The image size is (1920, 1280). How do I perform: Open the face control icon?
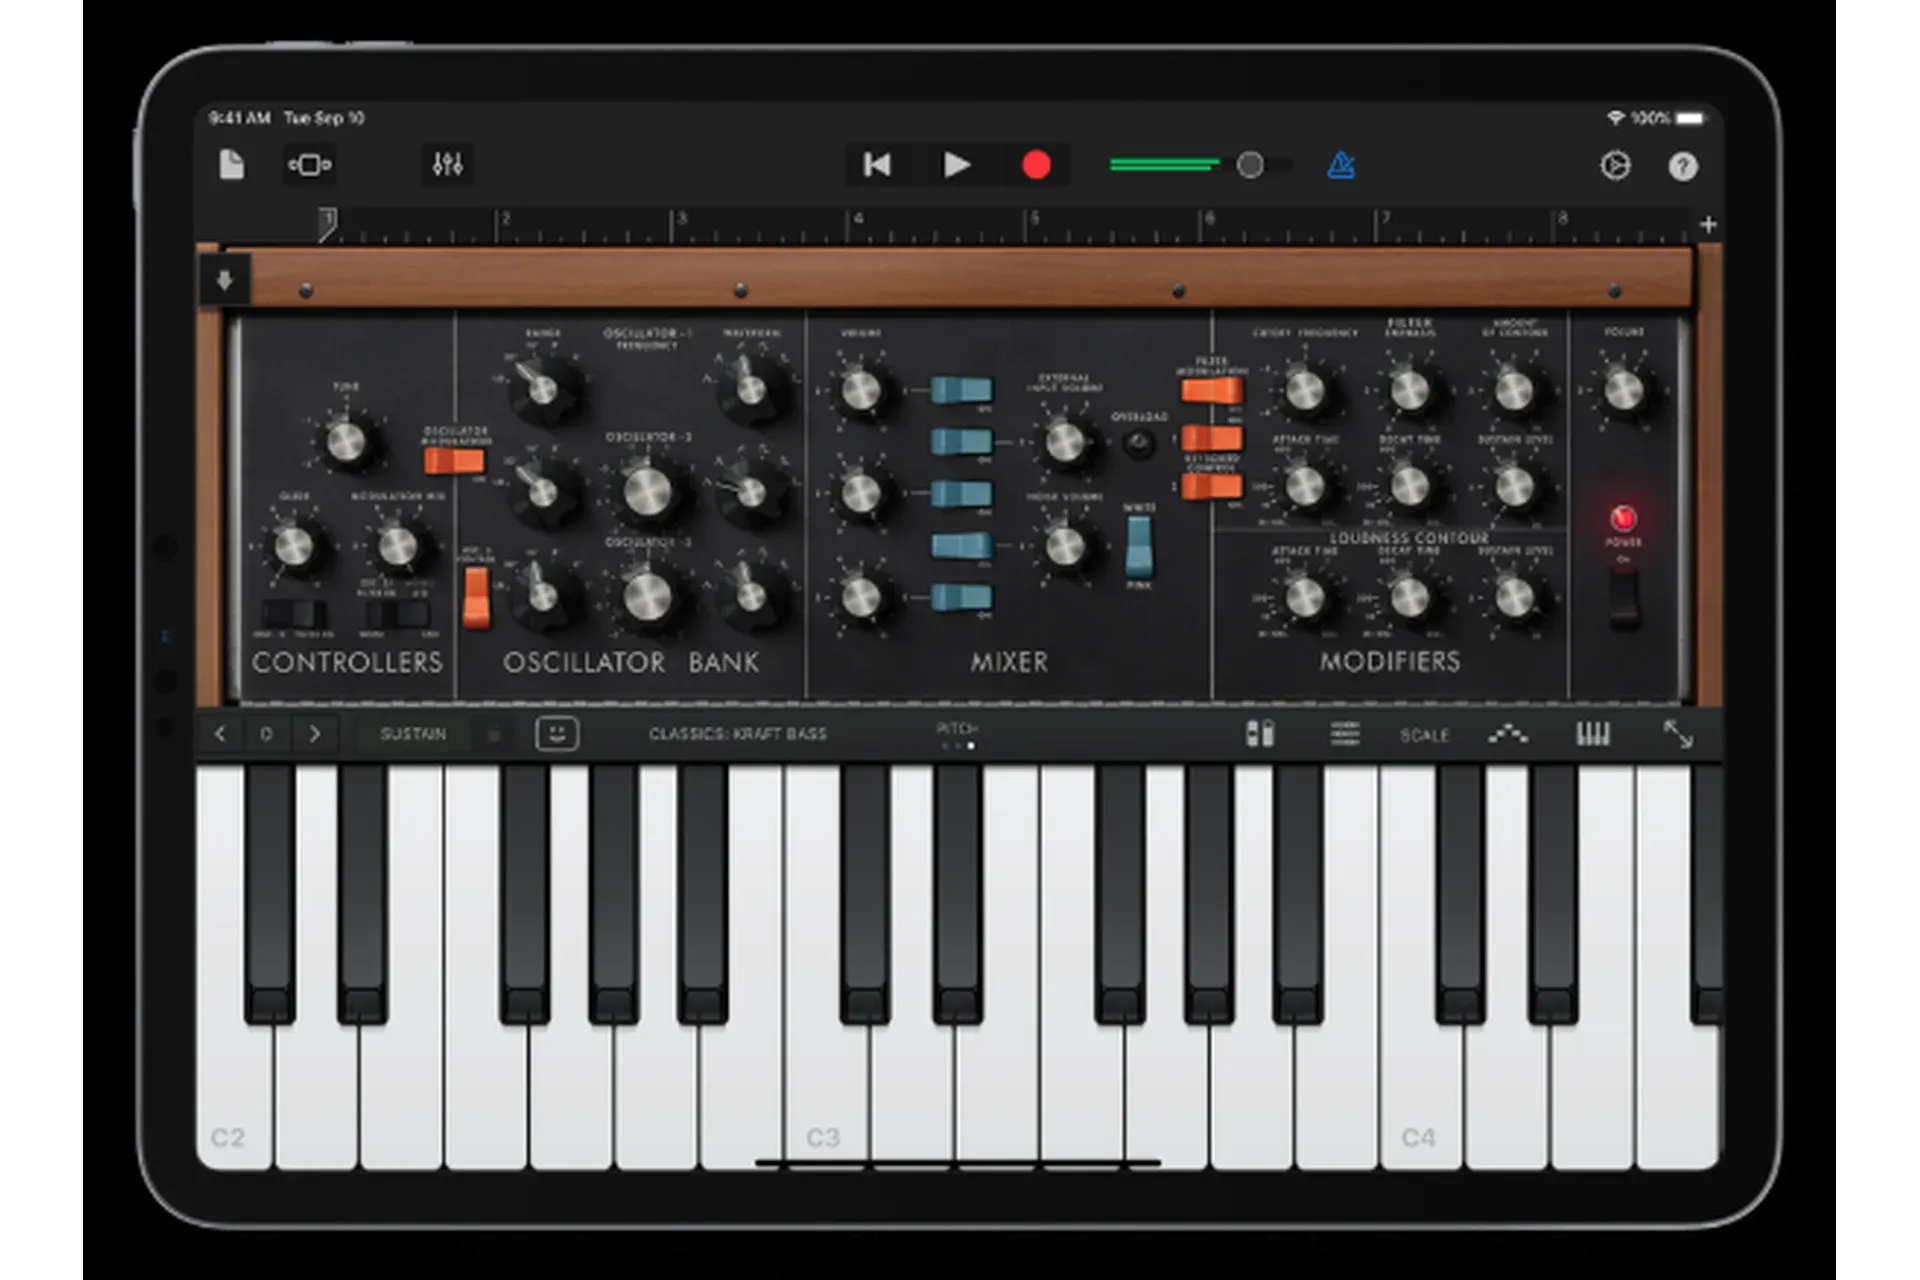click(x=557, y=734)
